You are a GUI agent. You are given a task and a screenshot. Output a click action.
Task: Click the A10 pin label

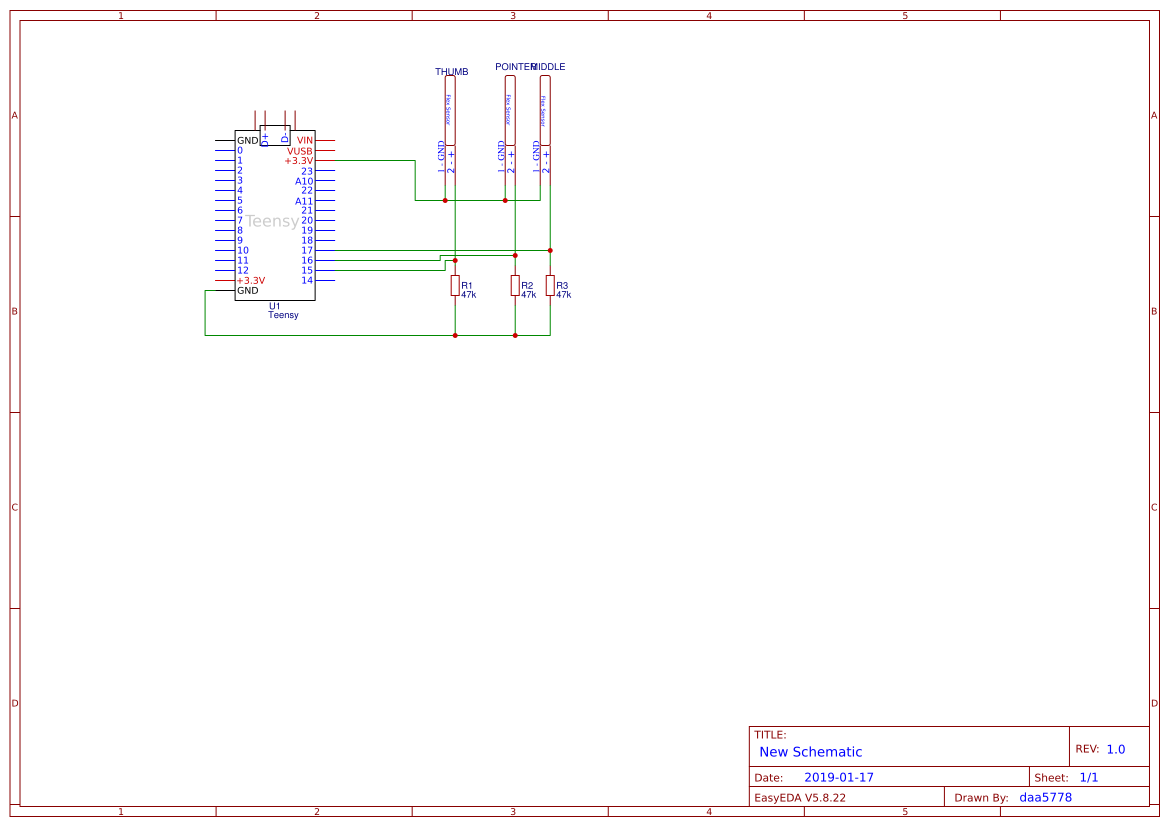[x=303, y=181]
